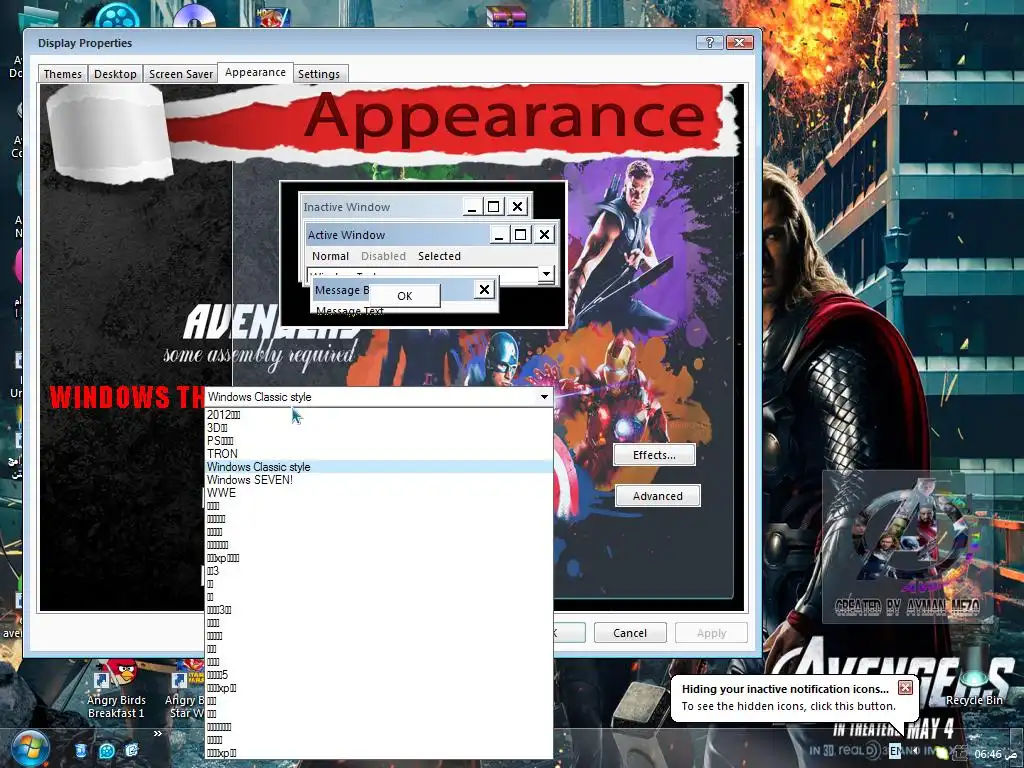This screenshot has width=1024, height=768.
Task: Launch first quick launch icon beside Start
Action: pyautogui.click(x=80, y=750)
